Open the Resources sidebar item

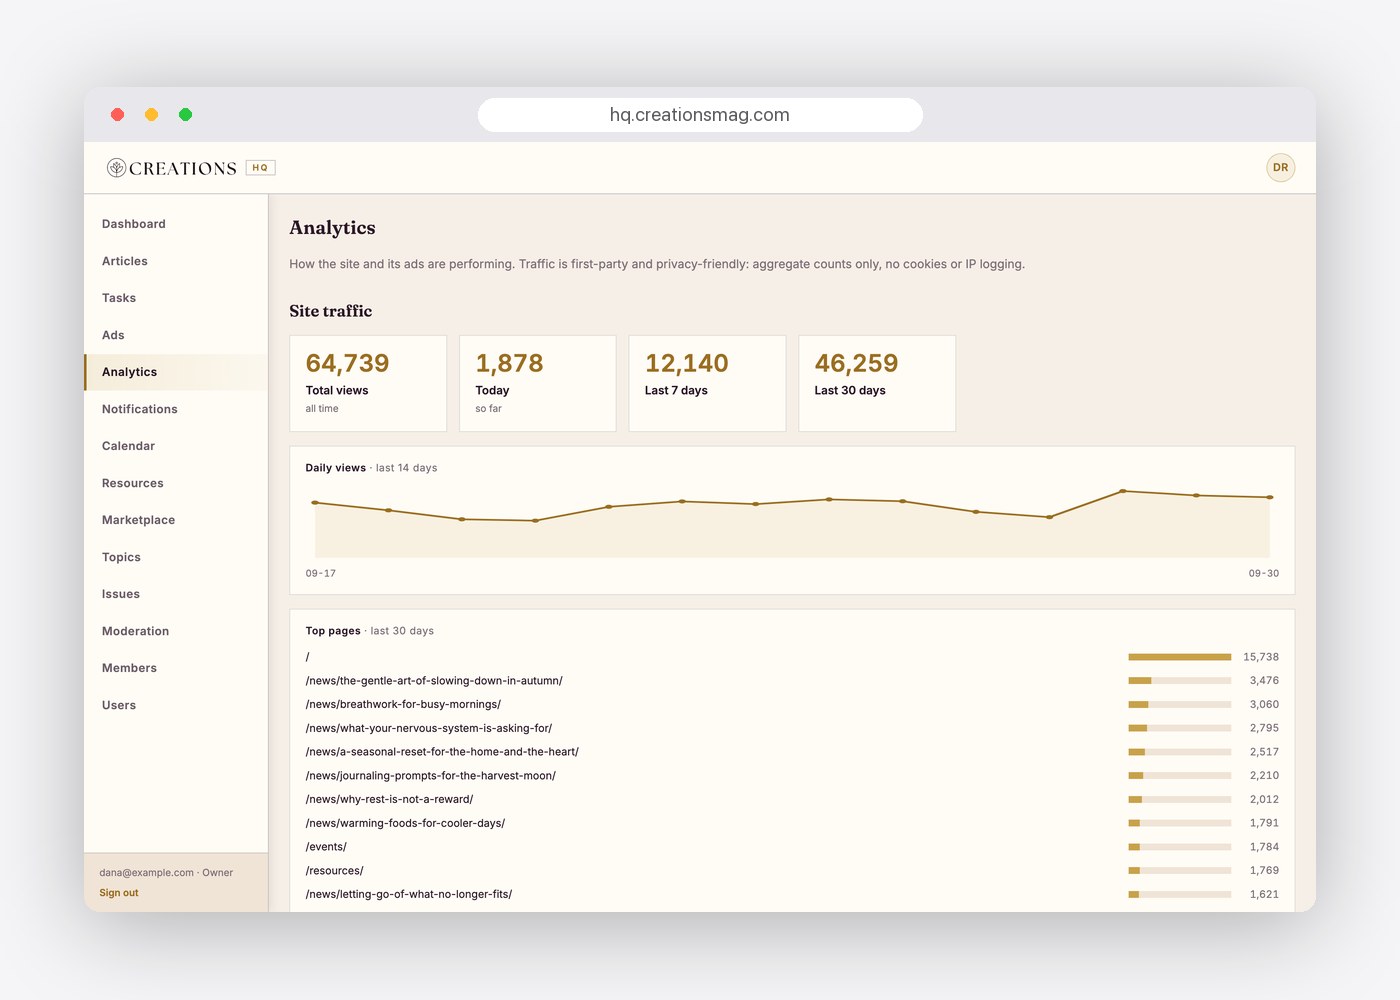176,483
